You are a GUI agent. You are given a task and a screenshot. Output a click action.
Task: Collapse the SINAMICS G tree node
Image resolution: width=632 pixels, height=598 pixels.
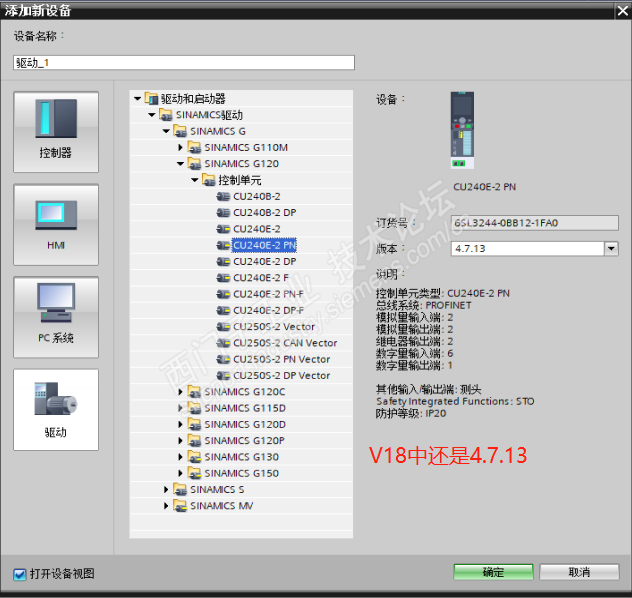(x=166, y=131)
